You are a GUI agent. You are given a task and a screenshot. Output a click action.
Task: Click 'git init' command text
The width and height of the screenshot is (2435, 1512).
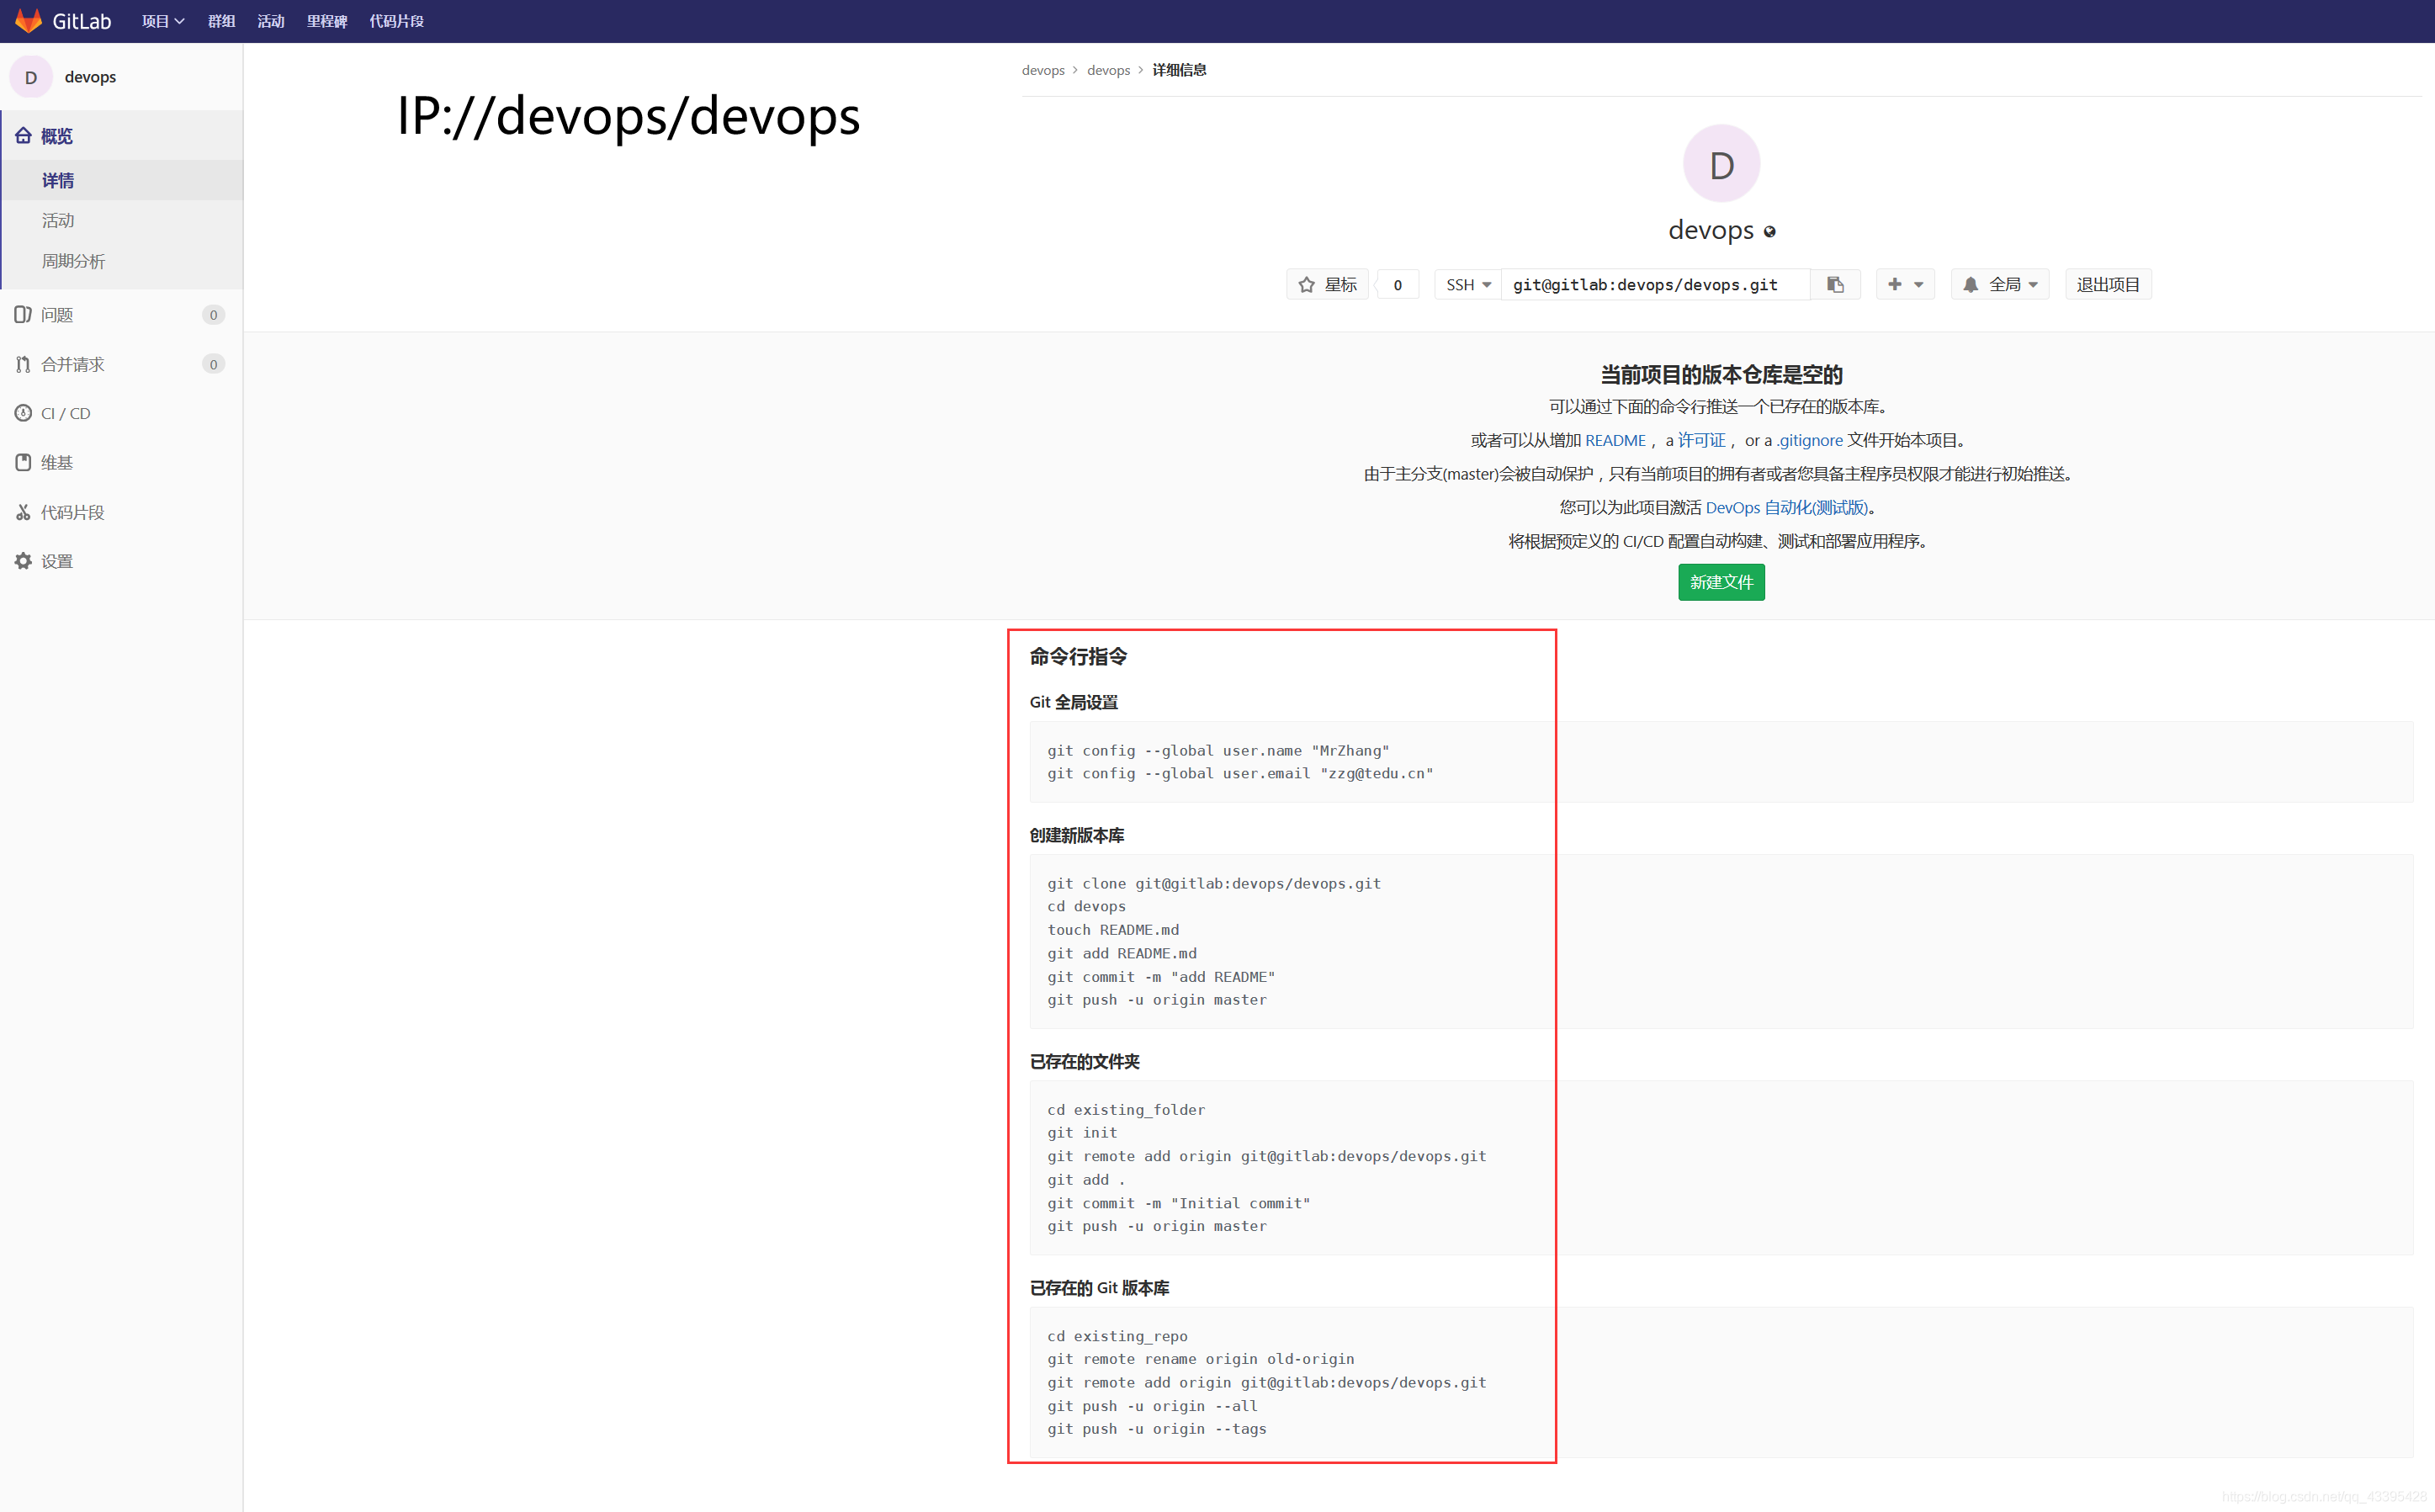point(1082,1132)
